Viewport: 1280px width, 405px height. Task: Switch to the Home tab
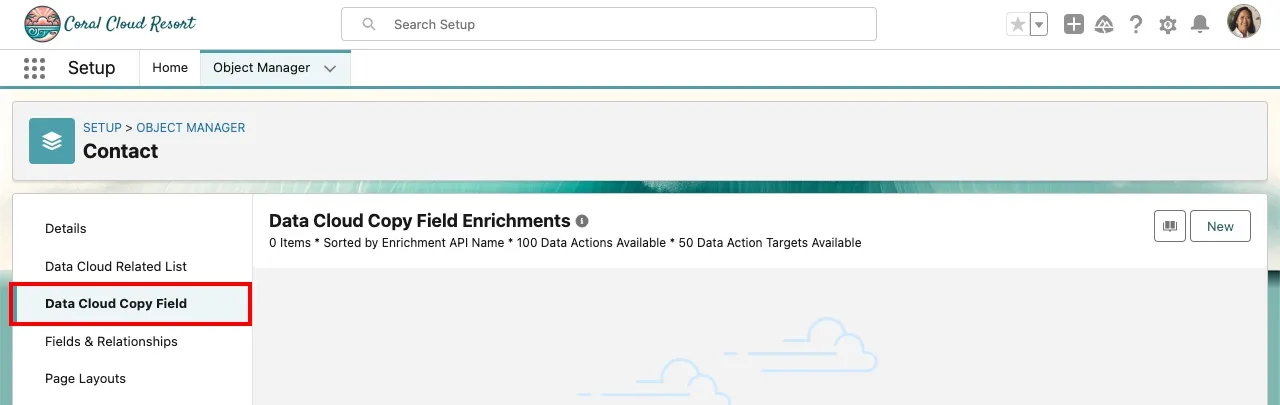pyautogui.click(x=170, y=68)
